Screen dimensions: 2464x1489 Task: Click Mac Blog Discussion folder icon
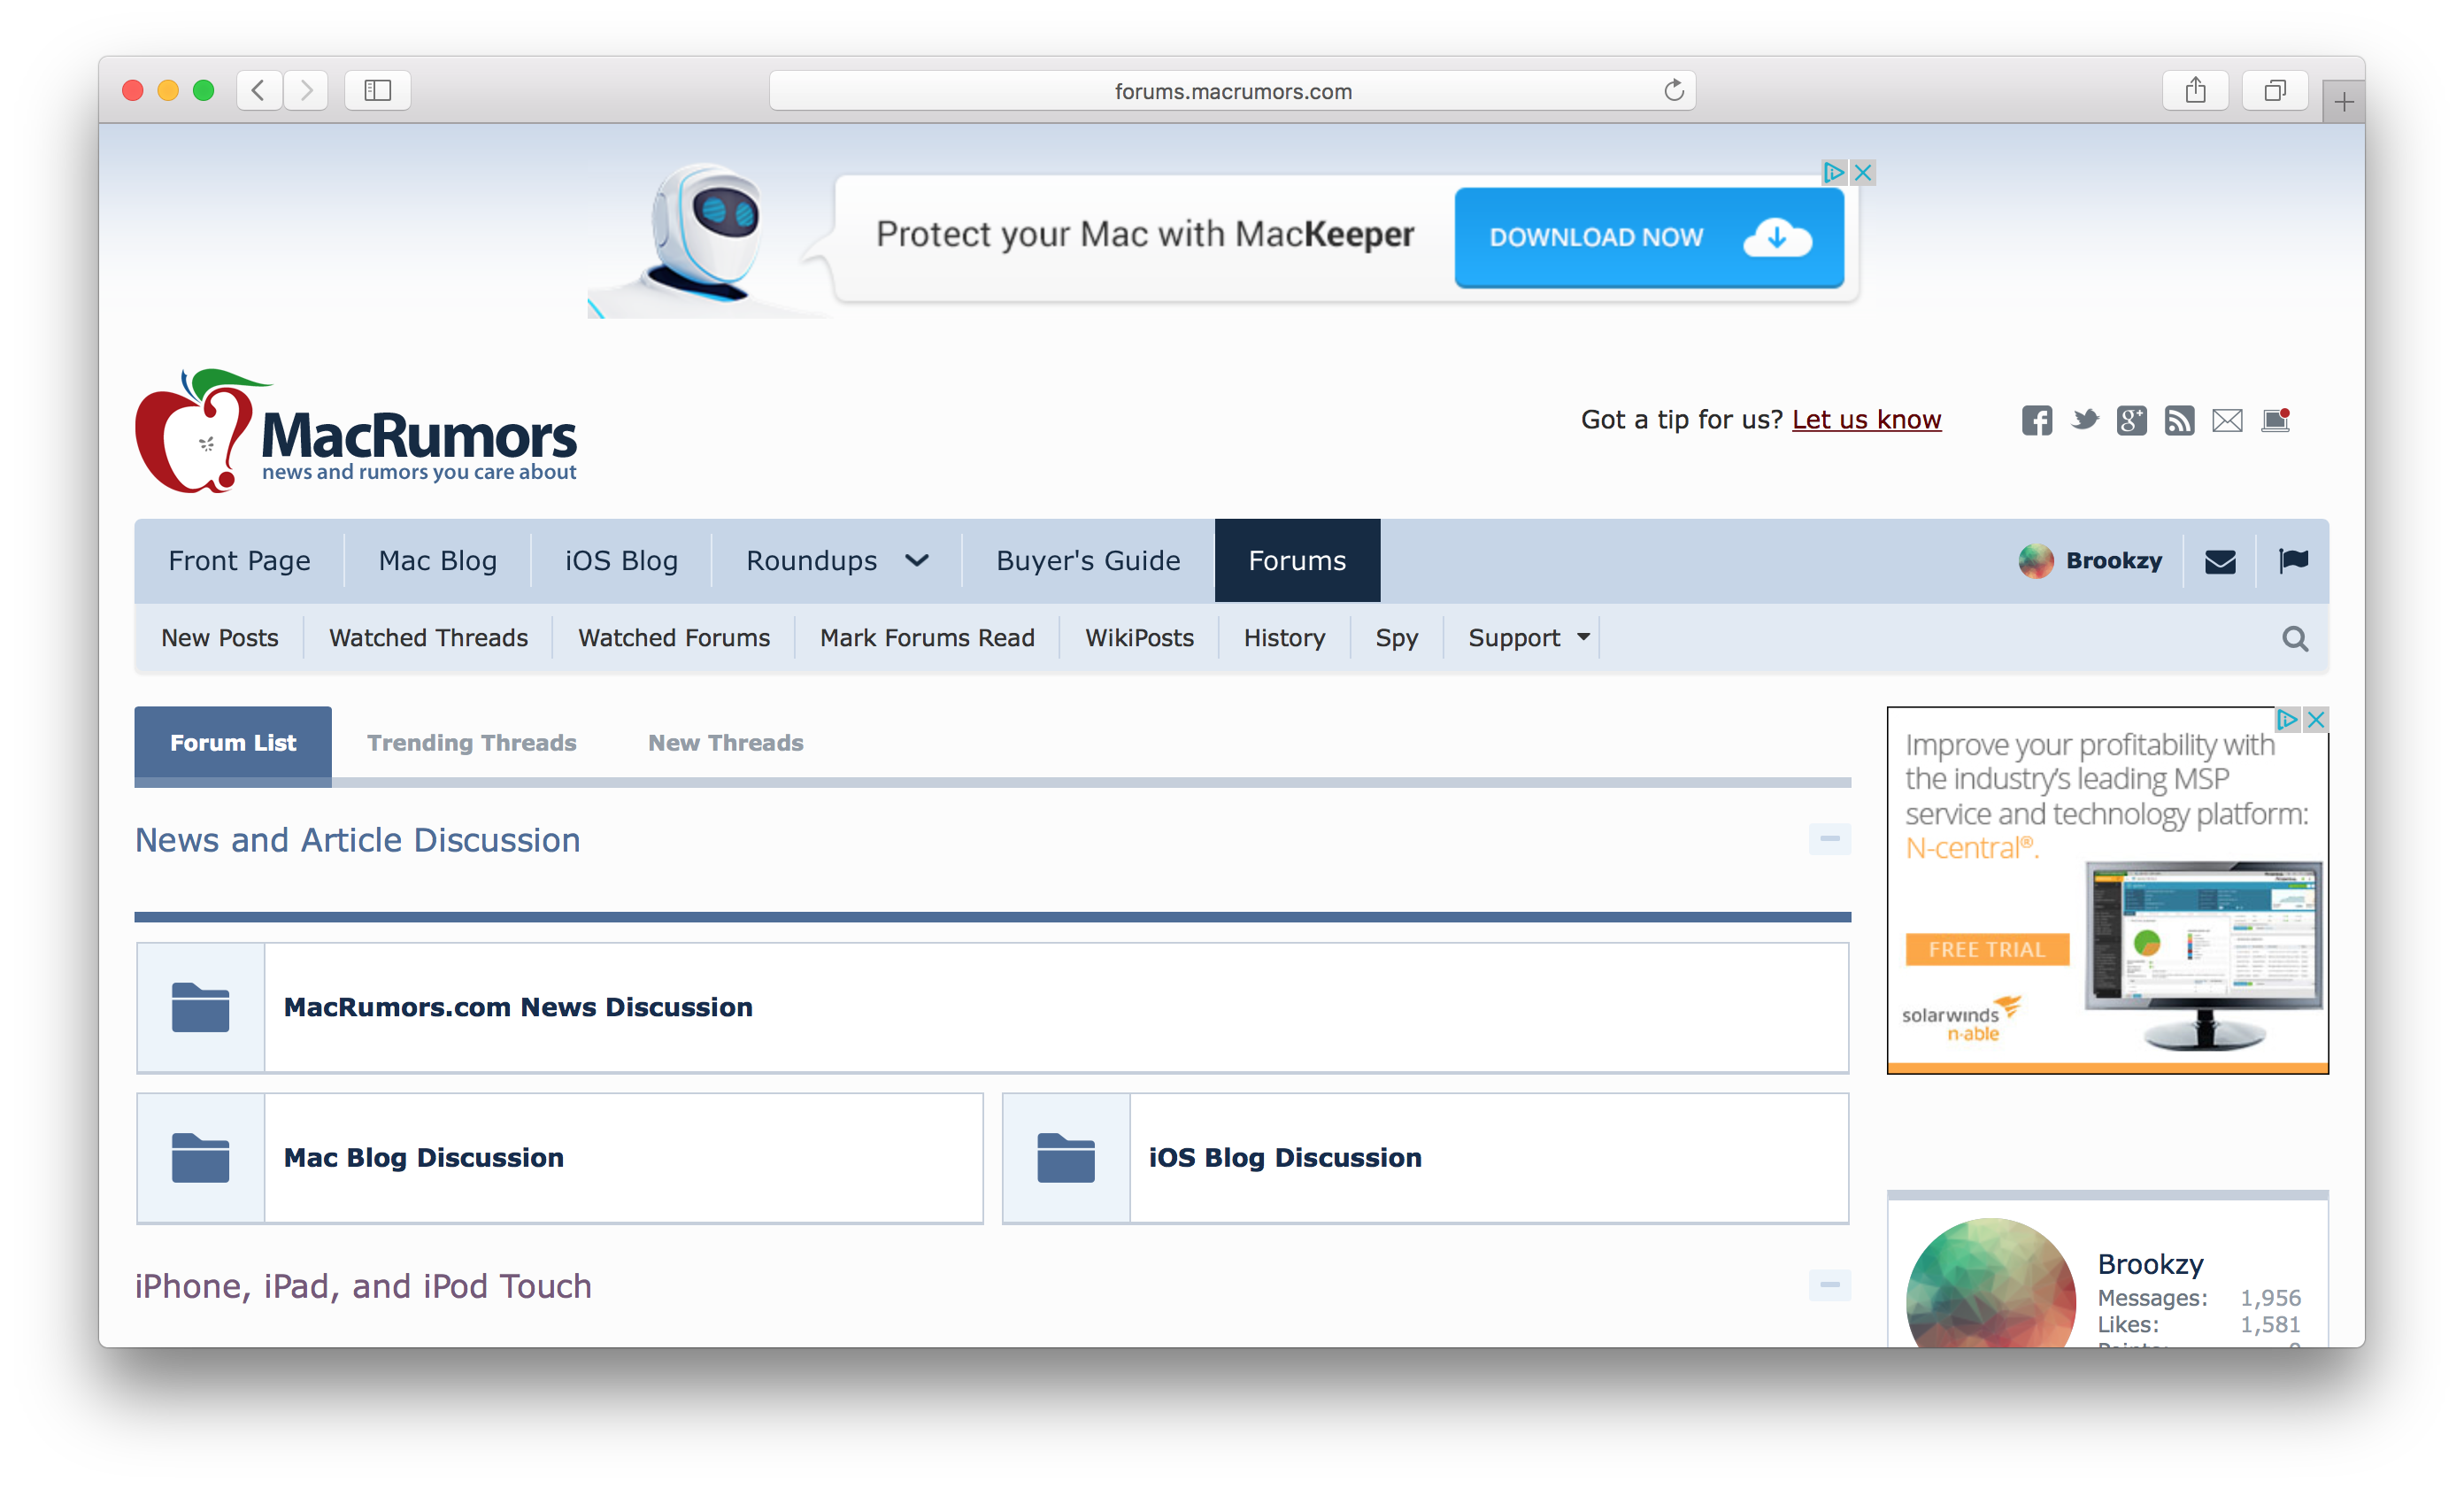point(200,1157)
